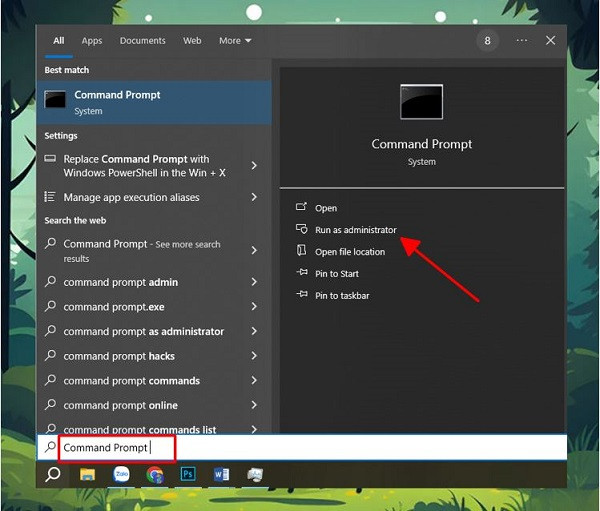The image size is (600, 511).
Task: Select Command Prompt best match result
Action: [x=154, y=102]
